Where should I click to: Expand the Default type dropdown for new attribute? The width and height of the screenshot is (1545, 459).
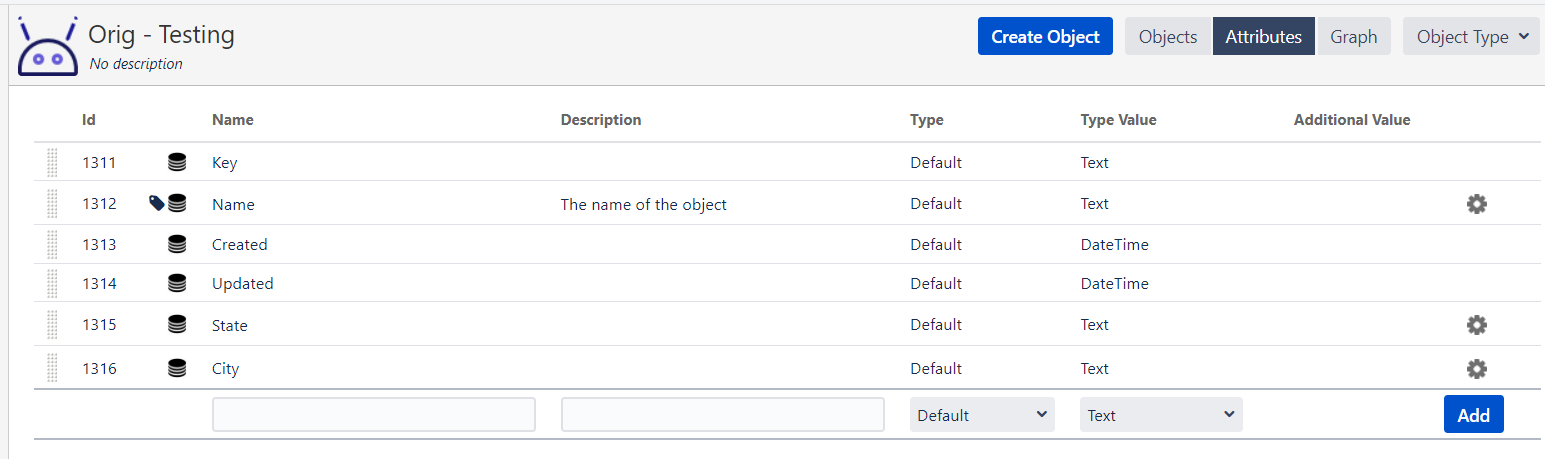(982, 414)
